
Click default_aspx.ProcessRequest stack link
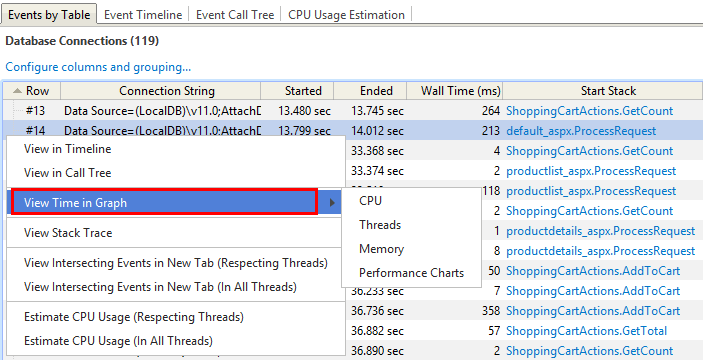coord(581,131)
